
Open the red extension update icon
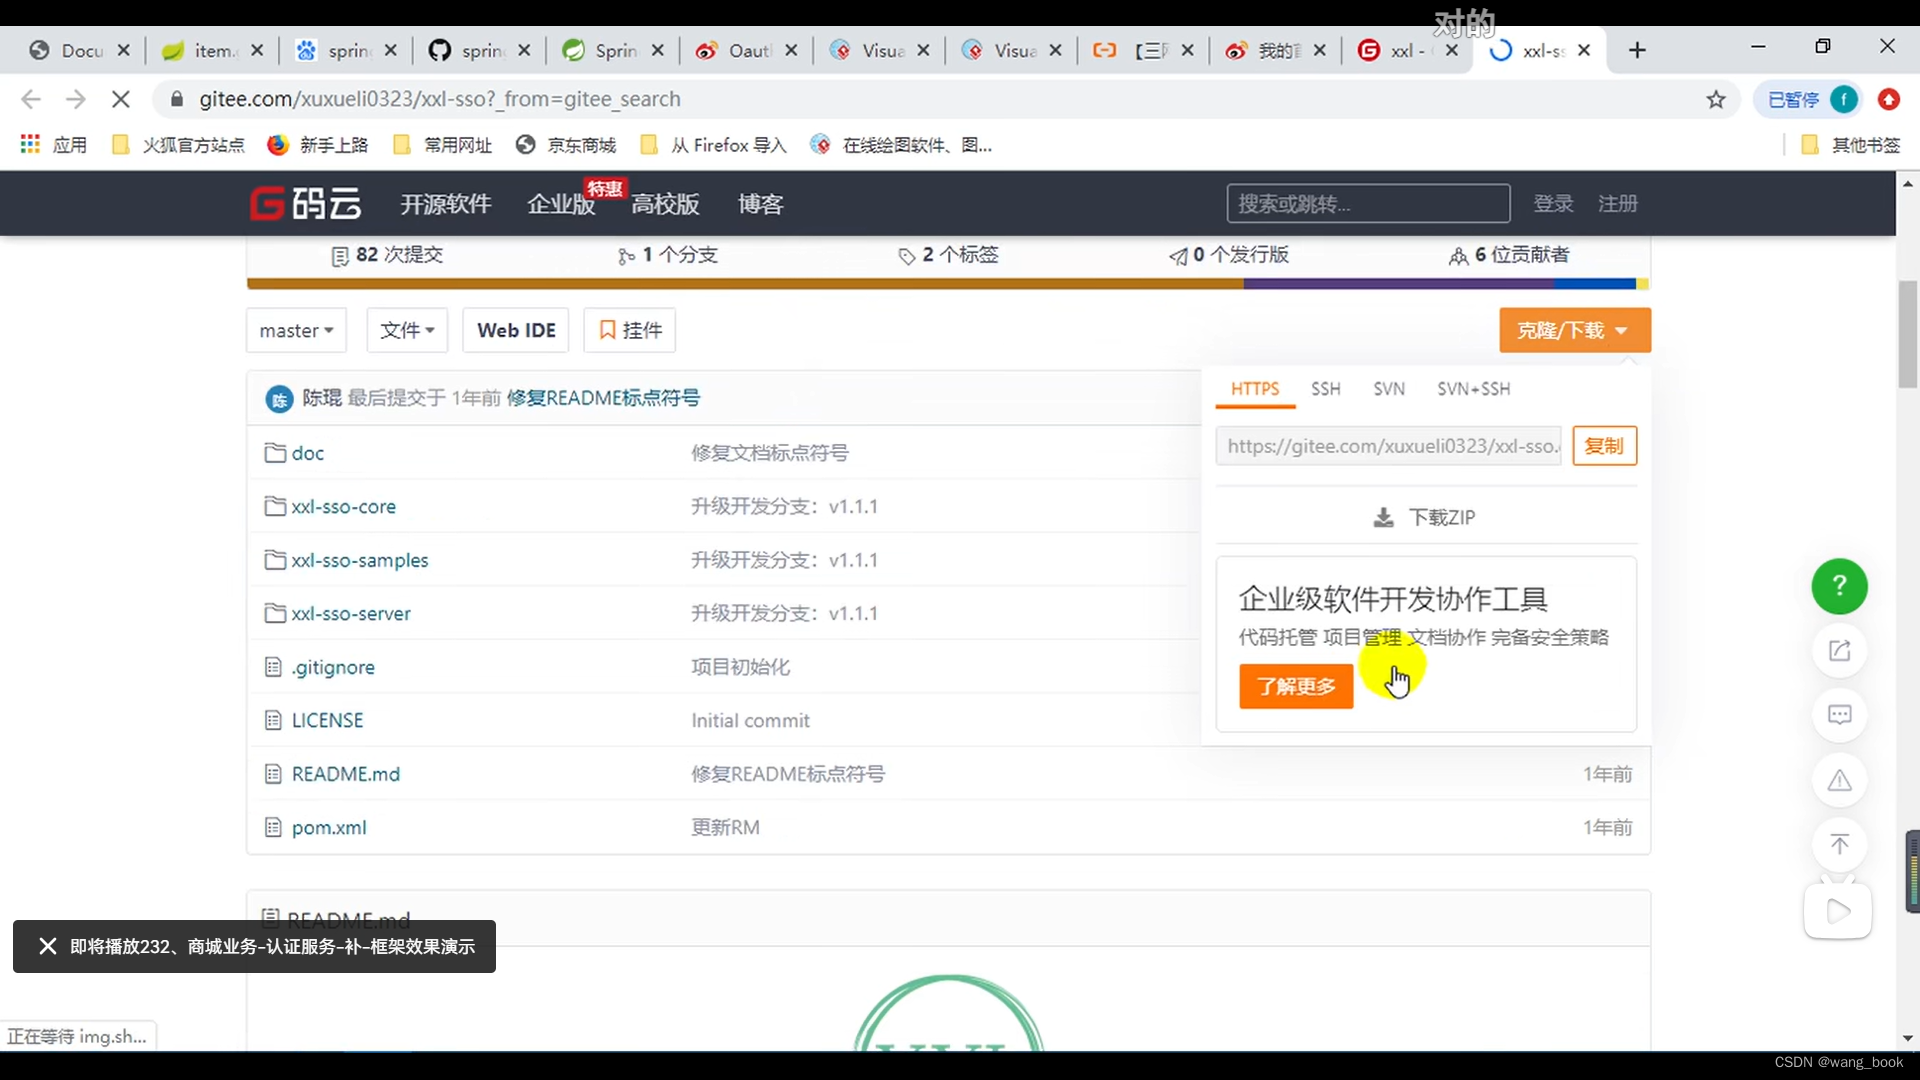pos(1889,99)
